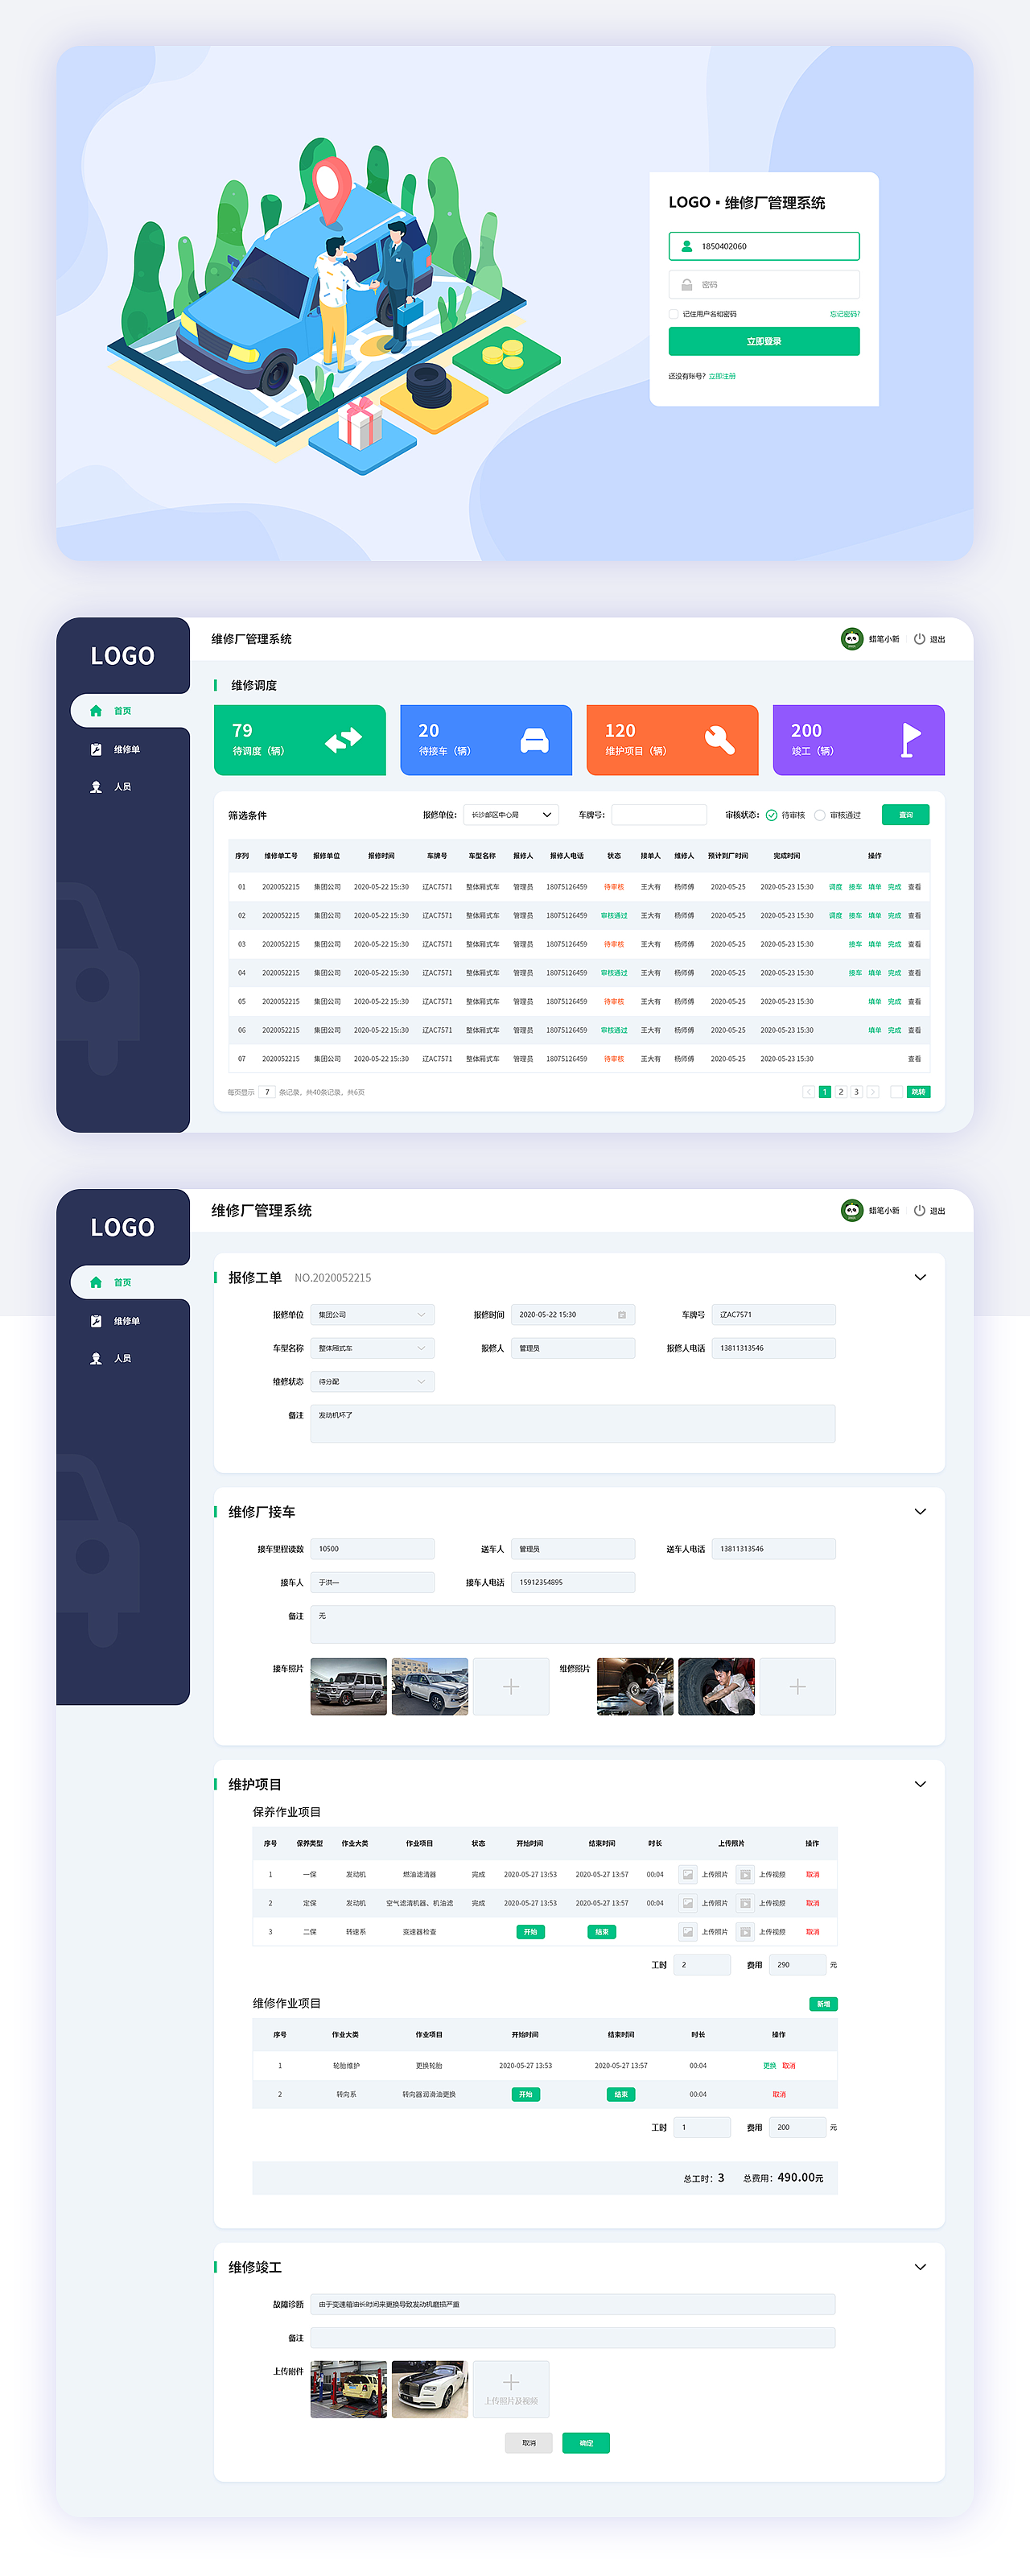This screenshot has height=2576, width=1030.
Task: Open first 上传附件 thumbnail
Action: 348,2389
